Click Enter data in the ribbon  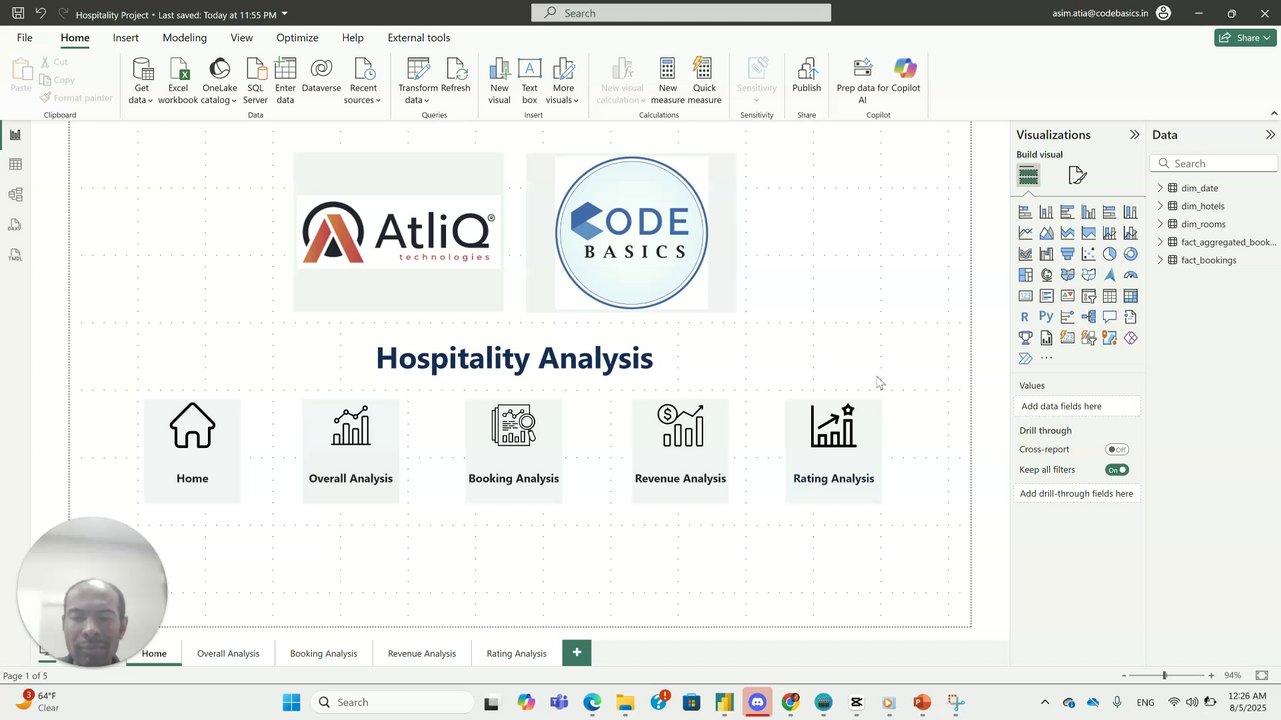click(x=286, y=81)
